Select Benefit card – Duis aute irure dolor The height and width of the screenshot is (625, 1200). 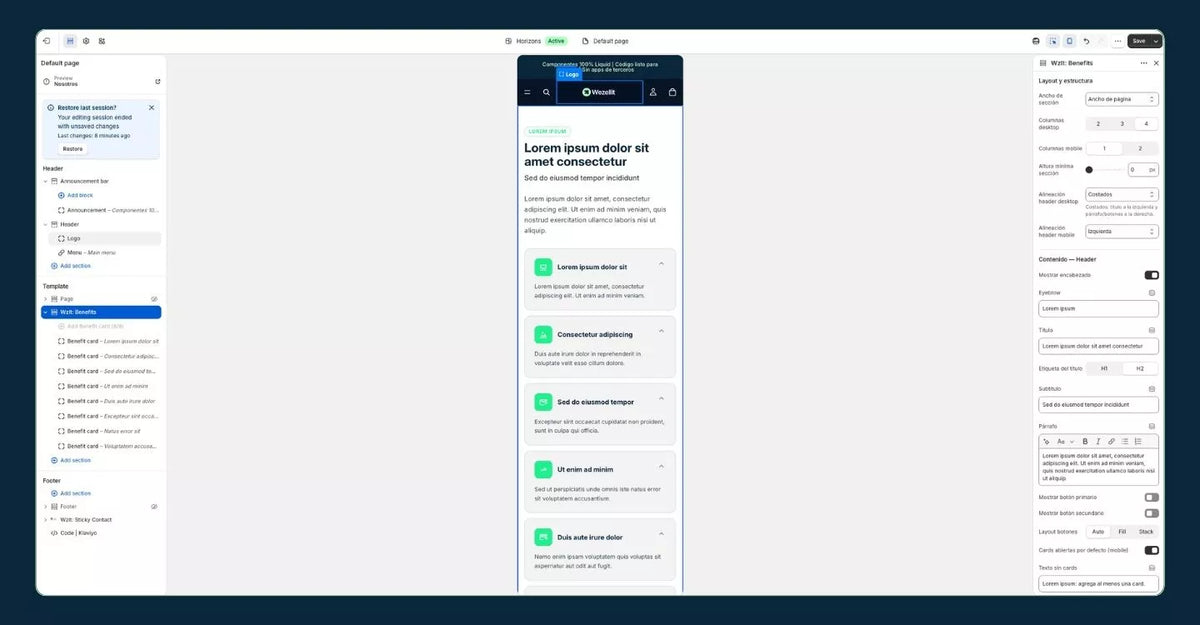coord(107,401)
